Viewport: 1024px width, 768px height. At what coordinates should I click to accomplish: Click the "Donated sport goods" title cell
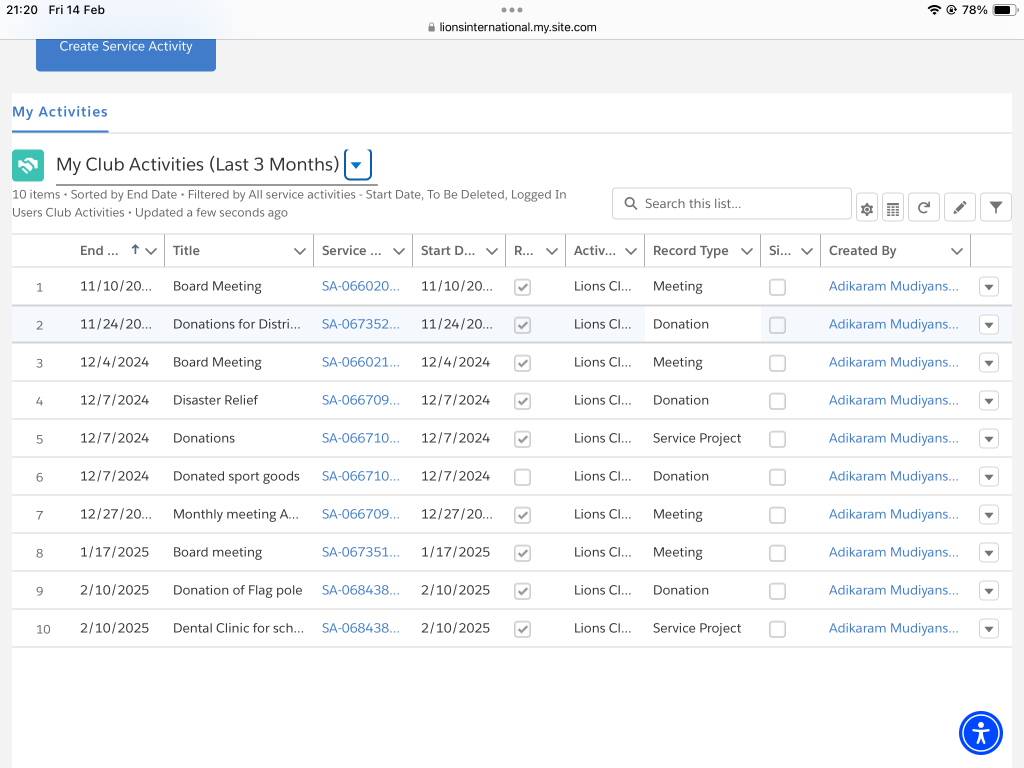[236, 476]
